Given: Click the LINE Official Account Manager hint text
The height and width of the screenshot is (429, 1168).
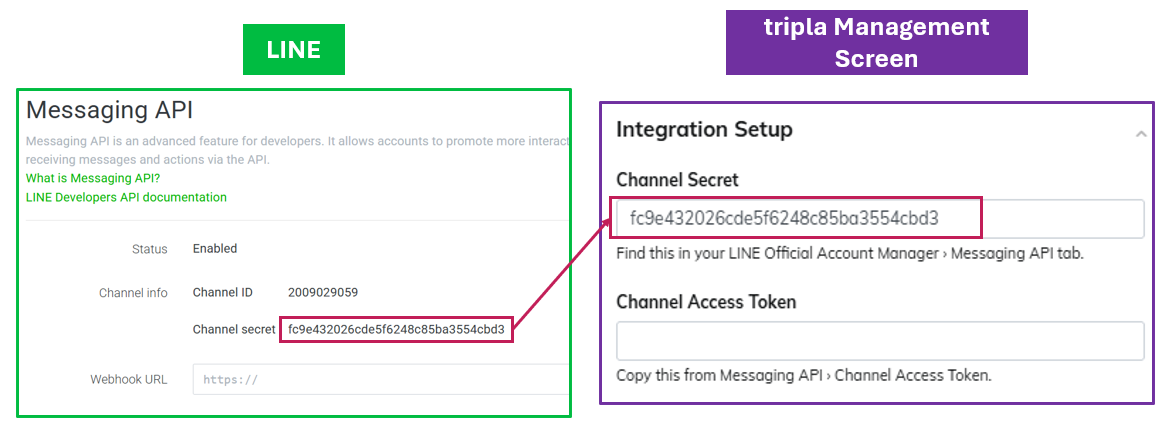Looking at the screenshot, I should pos(850,254).
